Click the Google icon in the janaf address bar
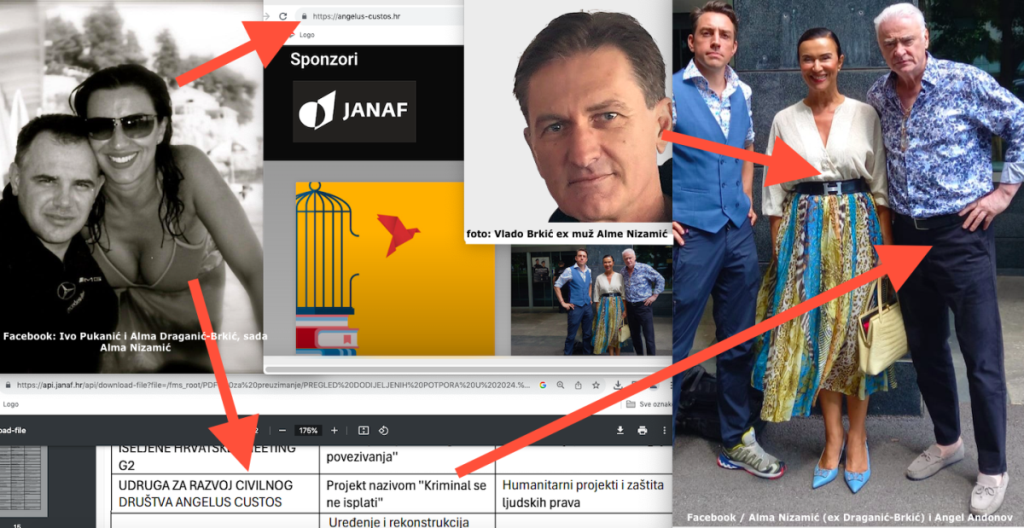 click(541, 384)
